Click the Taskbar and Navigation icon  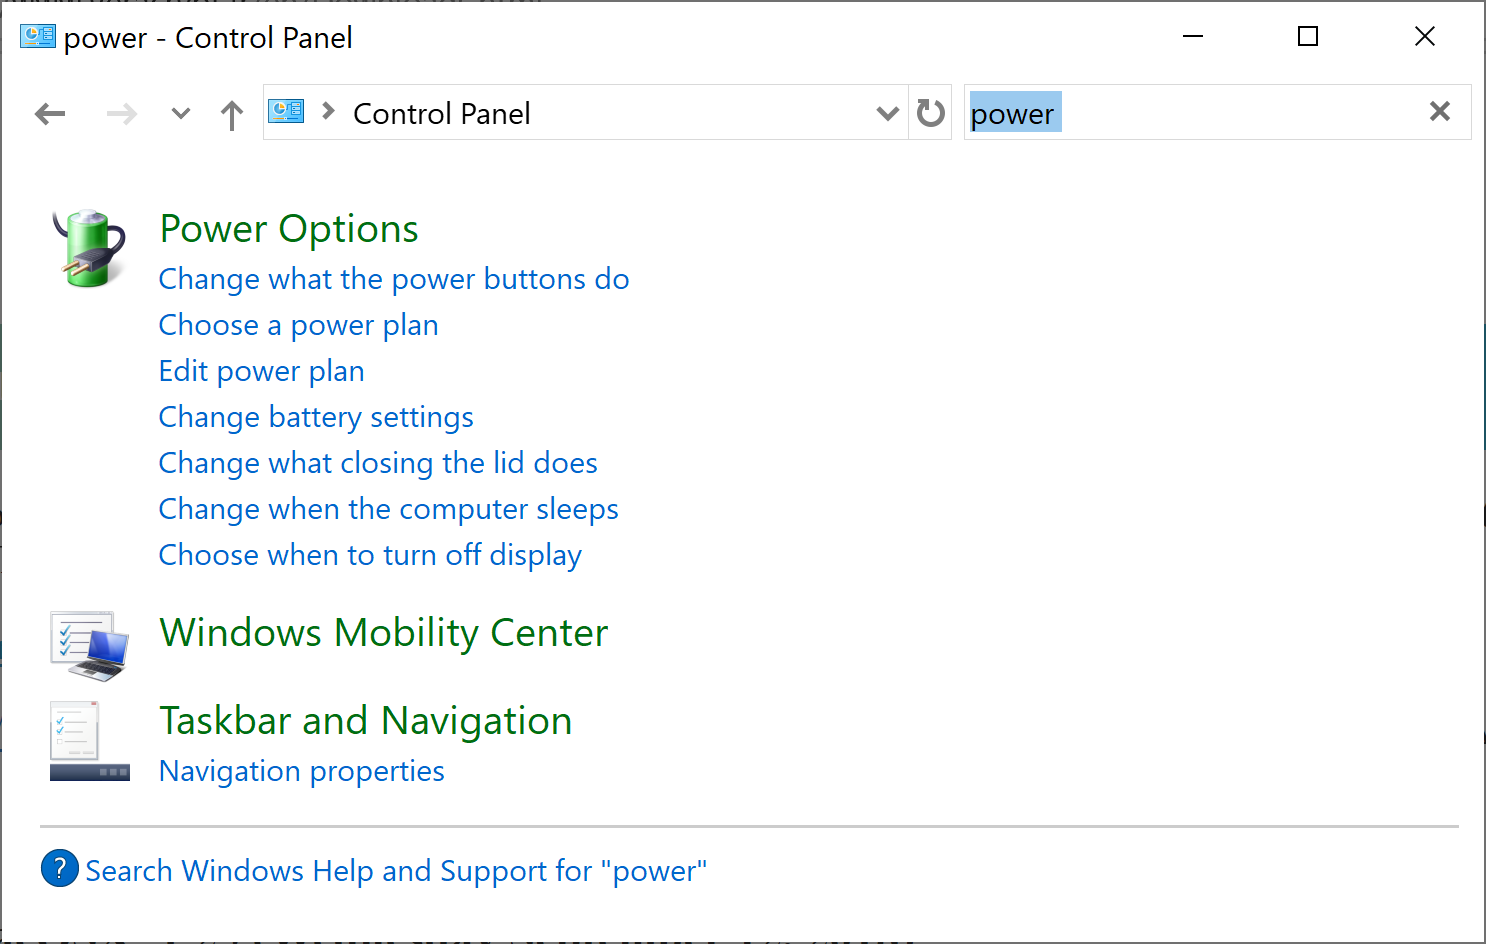[90, 741]
